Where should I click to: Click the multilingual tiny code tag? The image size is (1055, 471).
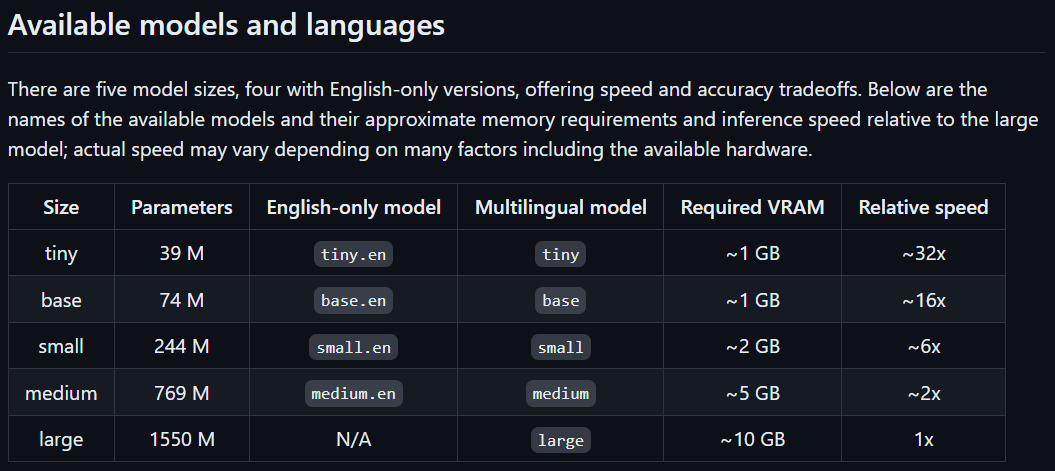(x=560, y=254)
